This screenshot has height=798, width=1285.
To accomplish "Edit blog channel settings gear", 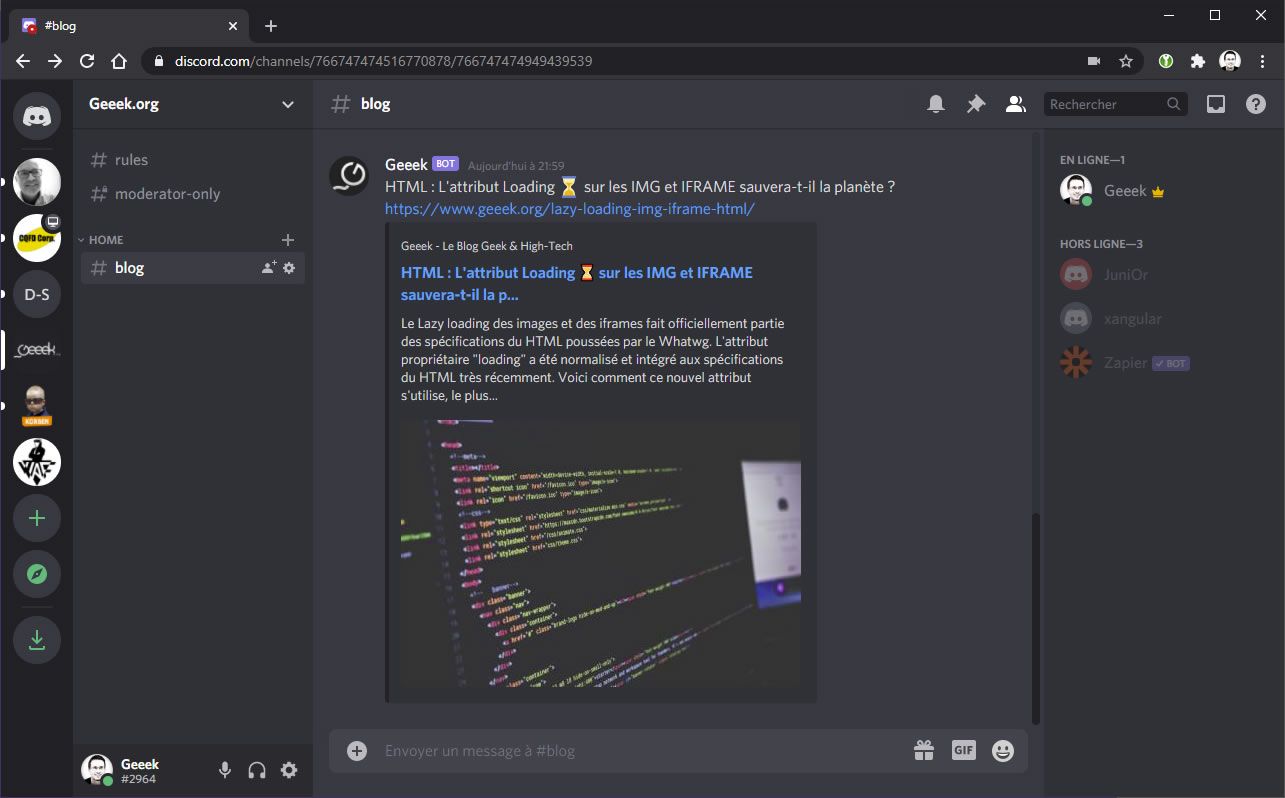I will click(x=289, y=268).
